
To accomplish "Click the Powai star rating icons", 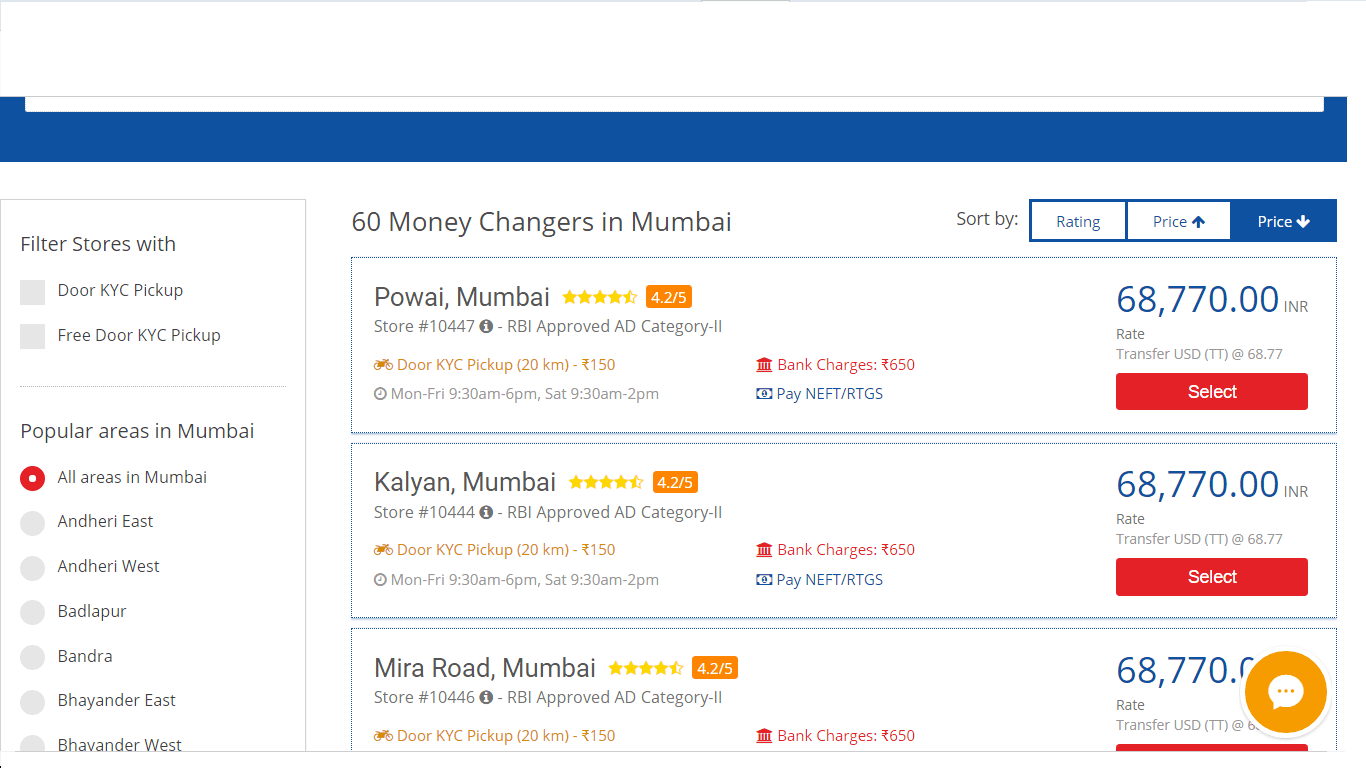I will [599, 297].
